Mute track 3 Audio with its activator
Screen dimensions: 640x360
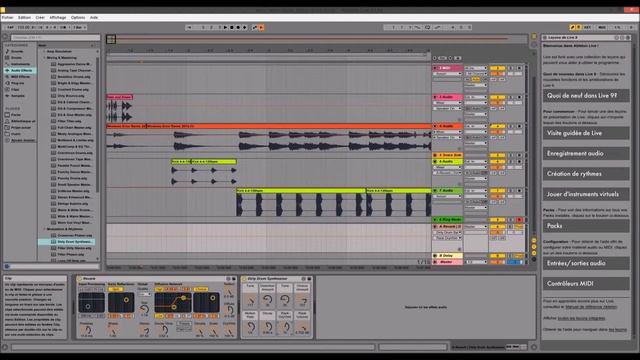pos(498,127)
